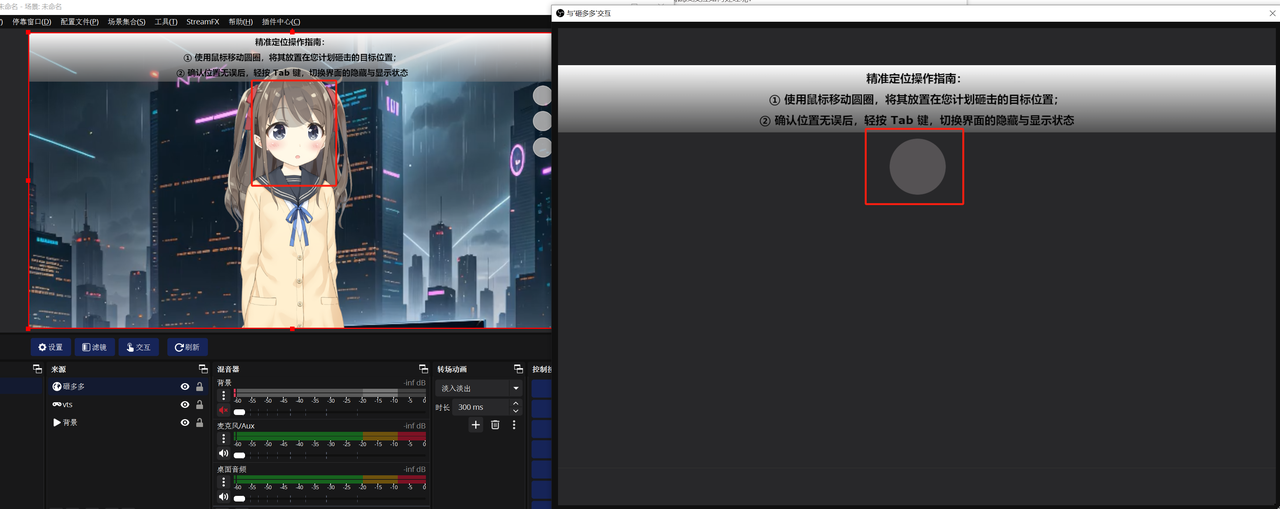
Task: Open the 停靠窗口(D) menu
Action: (32, 22)
